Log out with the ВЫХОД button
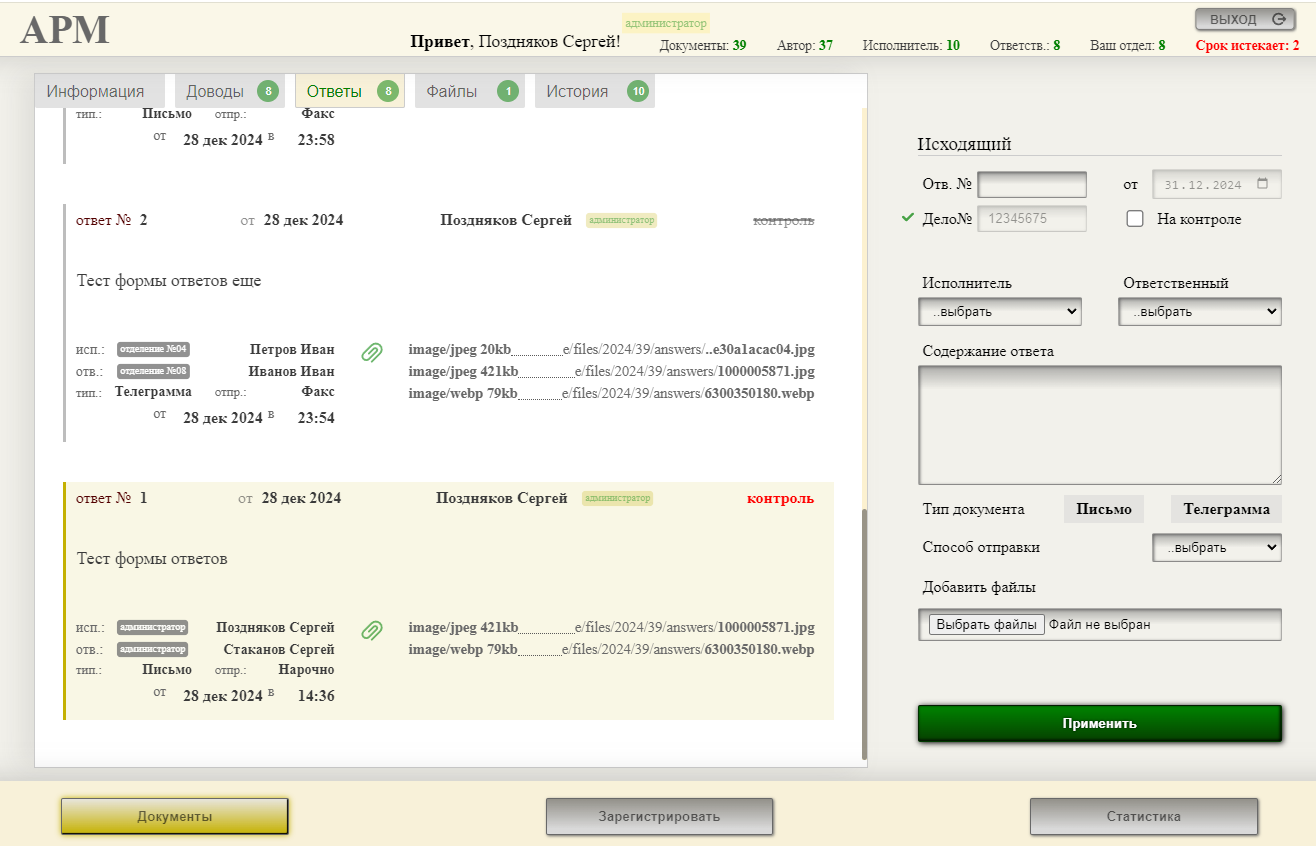 [1244, 19]
